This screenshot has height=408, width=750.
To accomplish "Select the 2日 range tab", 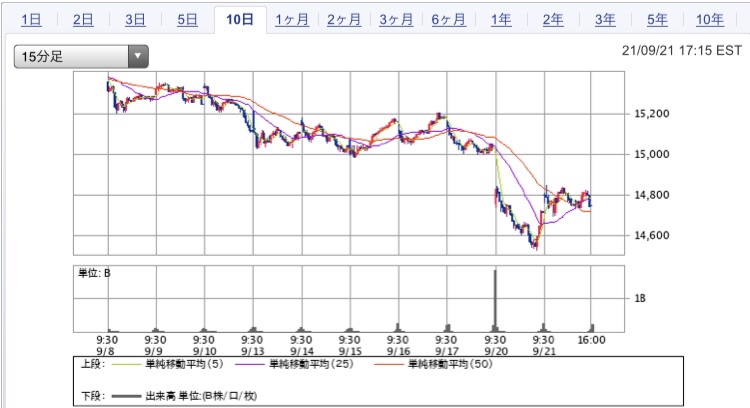I will click(x=83, y=20).
